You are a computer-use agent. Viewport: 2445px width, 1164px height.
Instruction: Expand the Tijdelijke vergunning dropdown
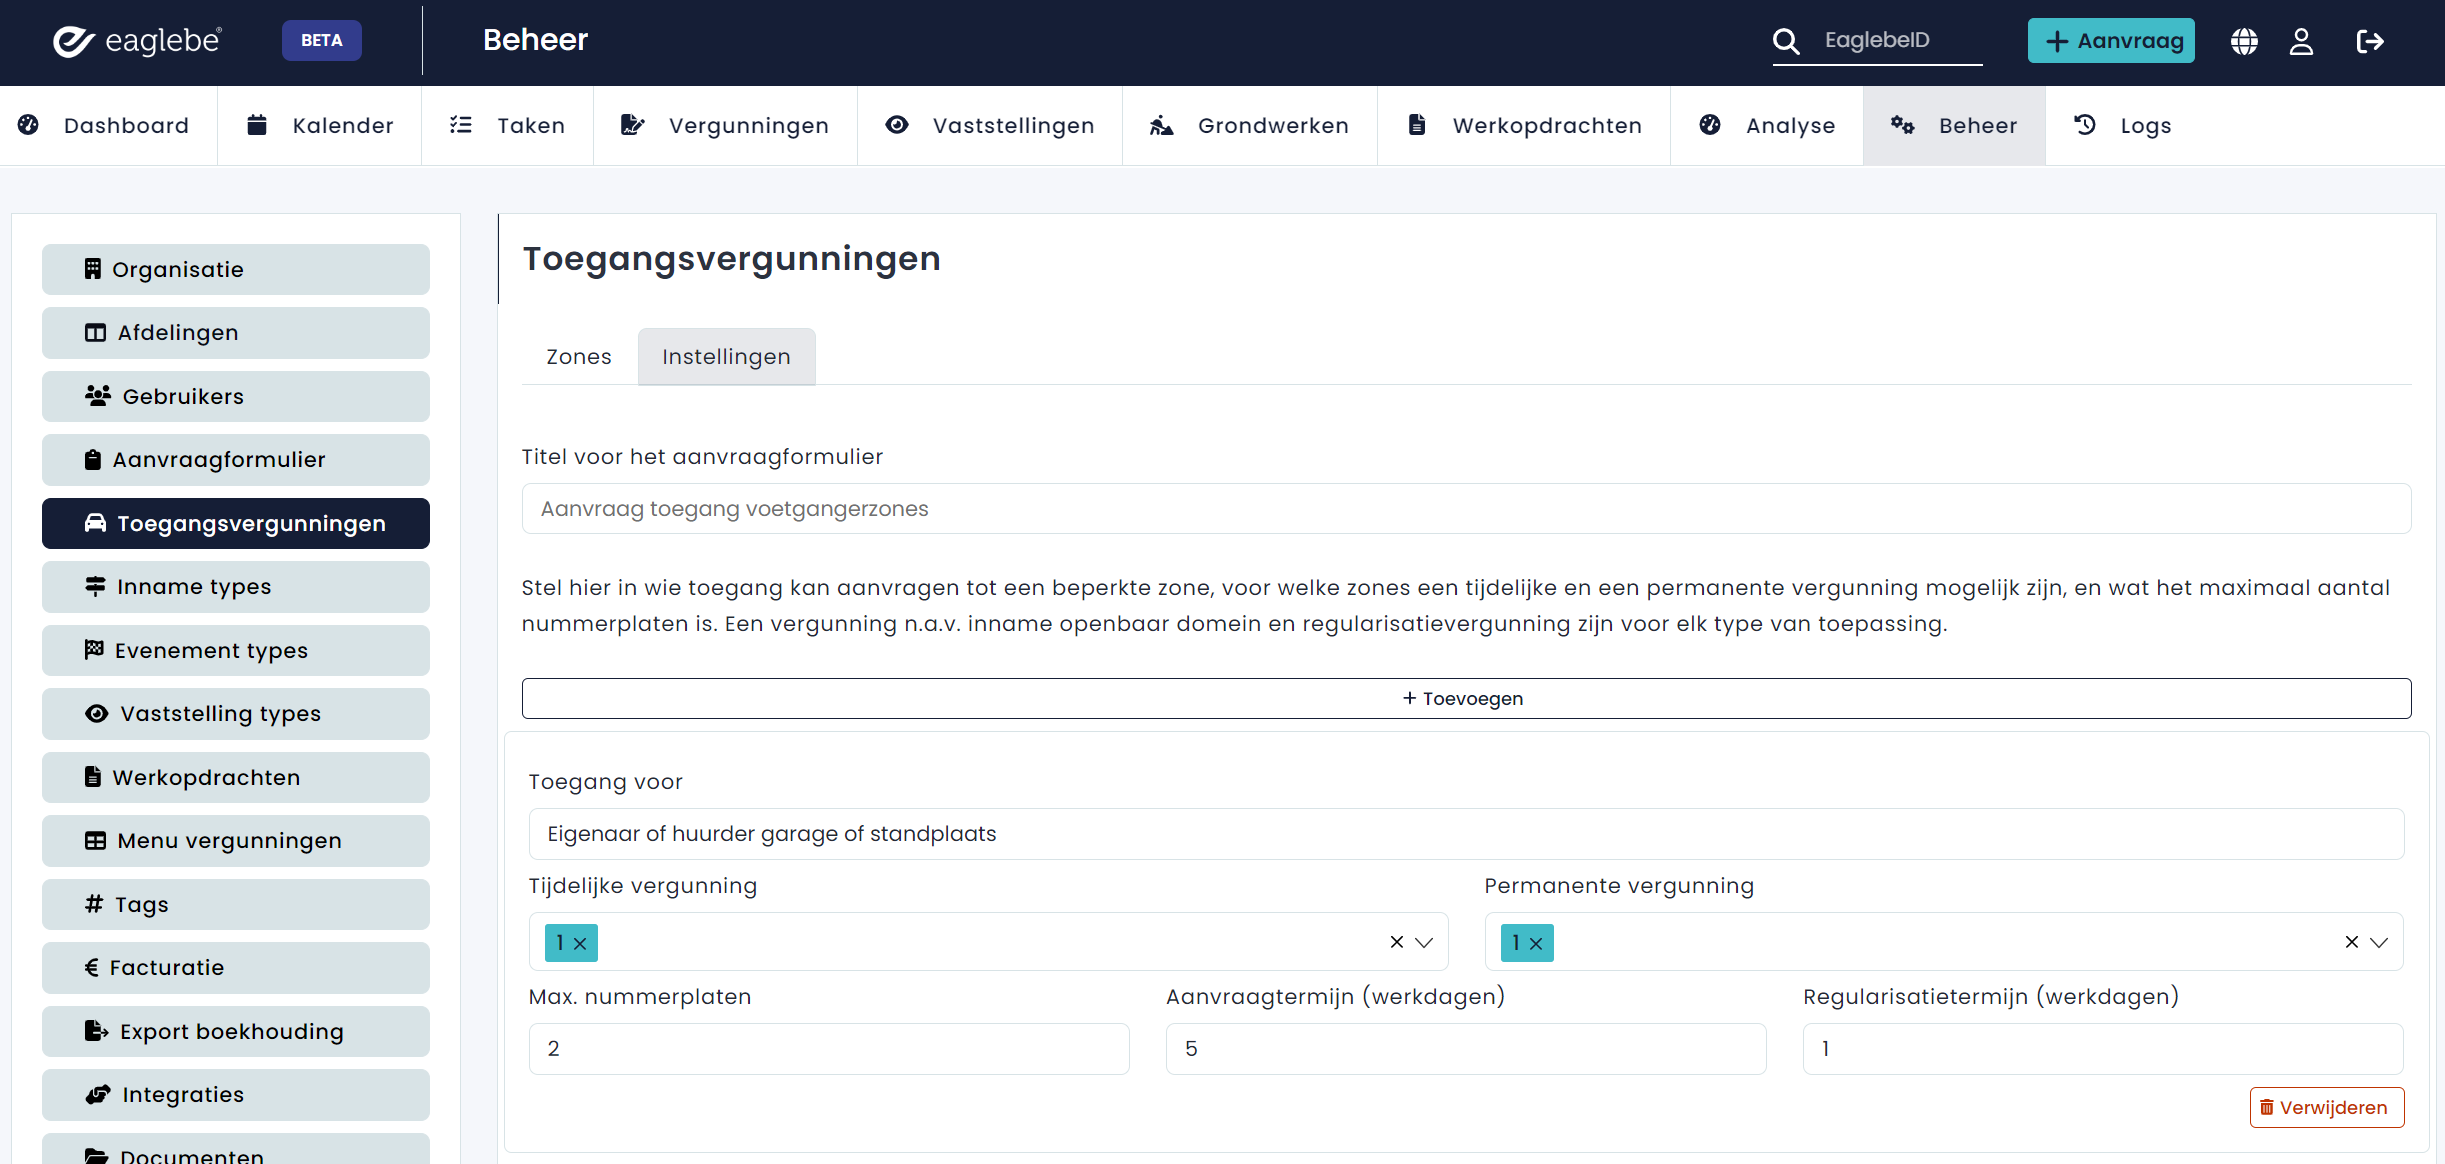tap(1425, 942)
